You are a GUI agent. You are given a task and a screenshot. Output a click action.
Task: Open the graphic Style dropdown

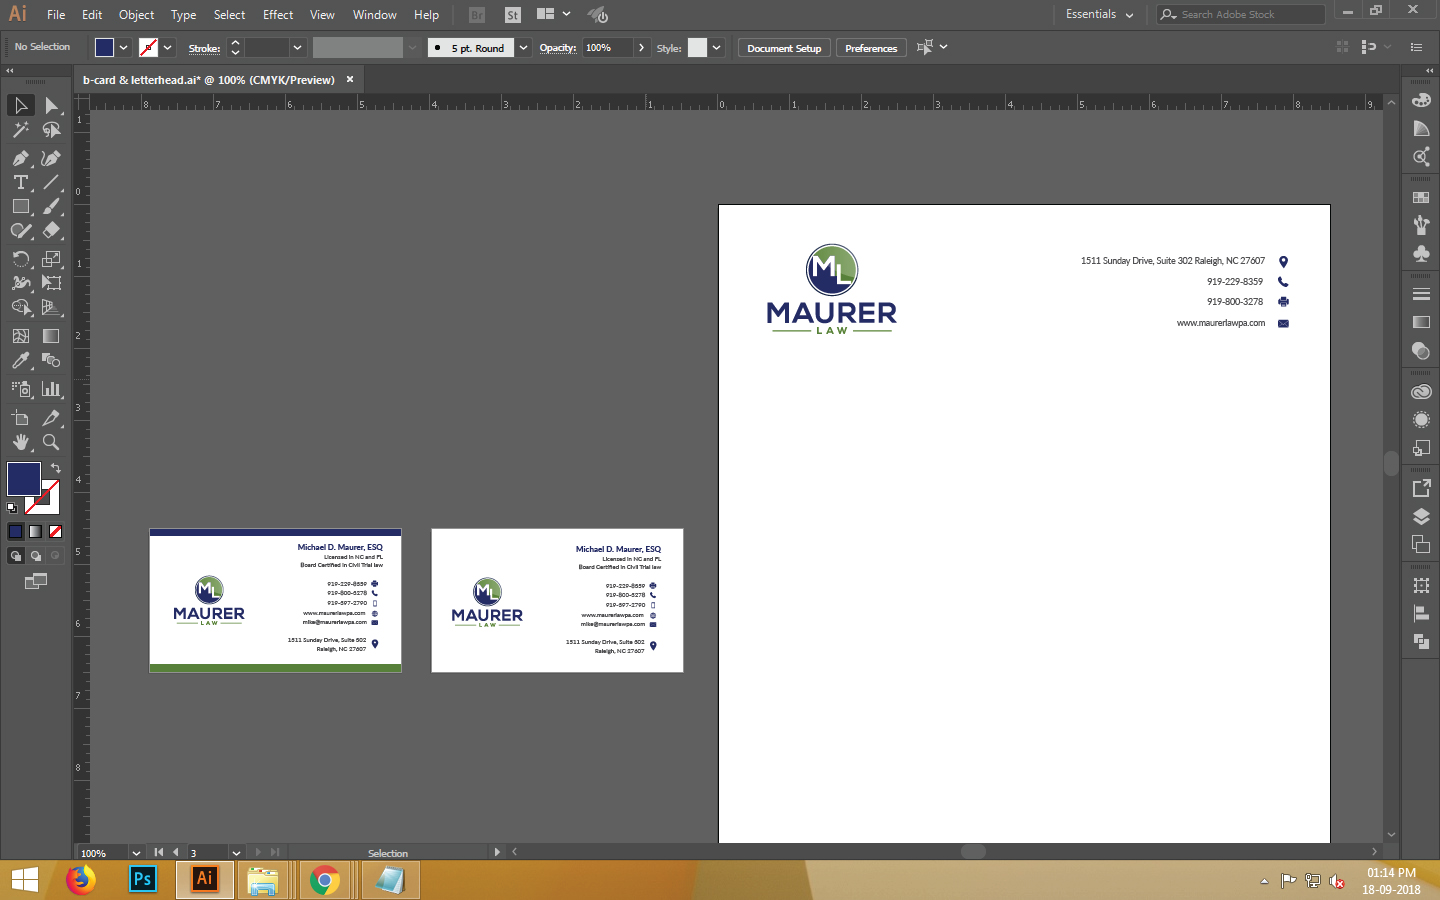pos(716,47)
